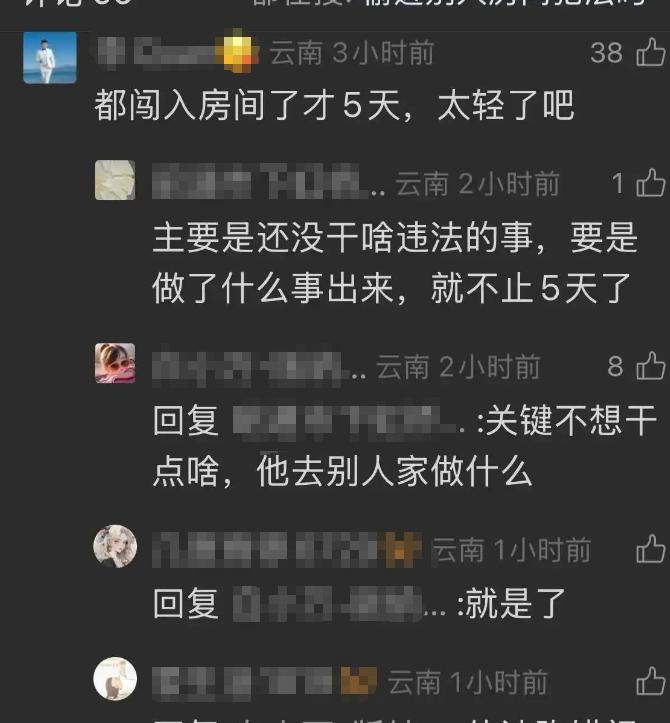The image size is (670, 723).
Task: Tap the reply text '就是了'
Action: click(516, 603)
